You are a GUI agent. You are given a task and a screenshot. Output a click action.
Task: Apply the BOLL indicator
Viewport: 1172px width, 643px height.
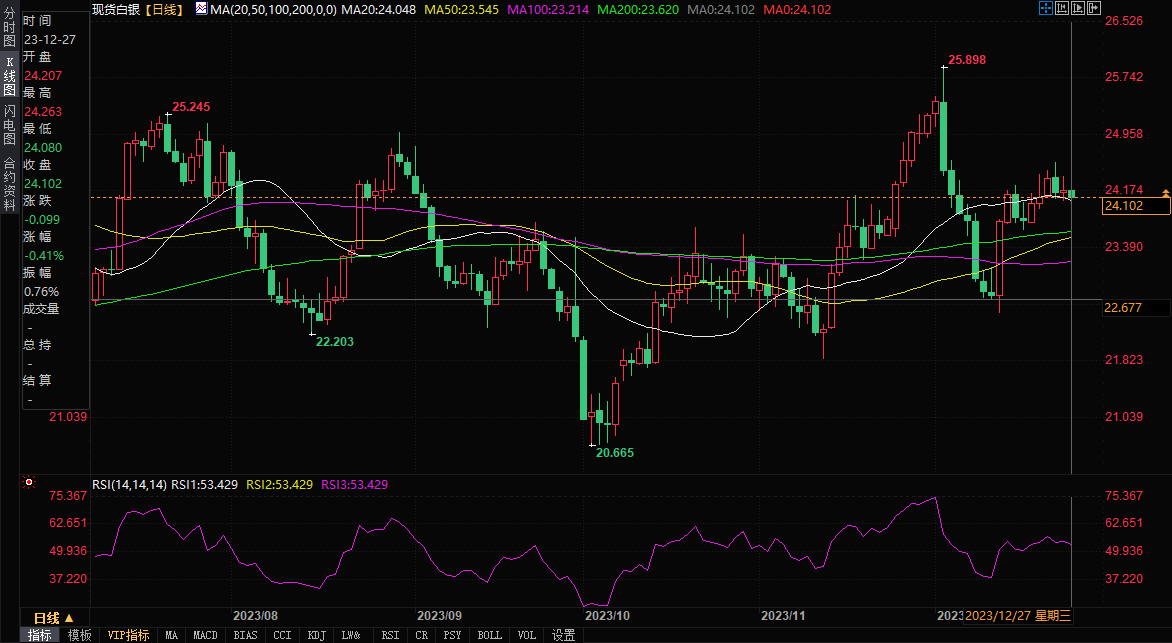[489, 635]
